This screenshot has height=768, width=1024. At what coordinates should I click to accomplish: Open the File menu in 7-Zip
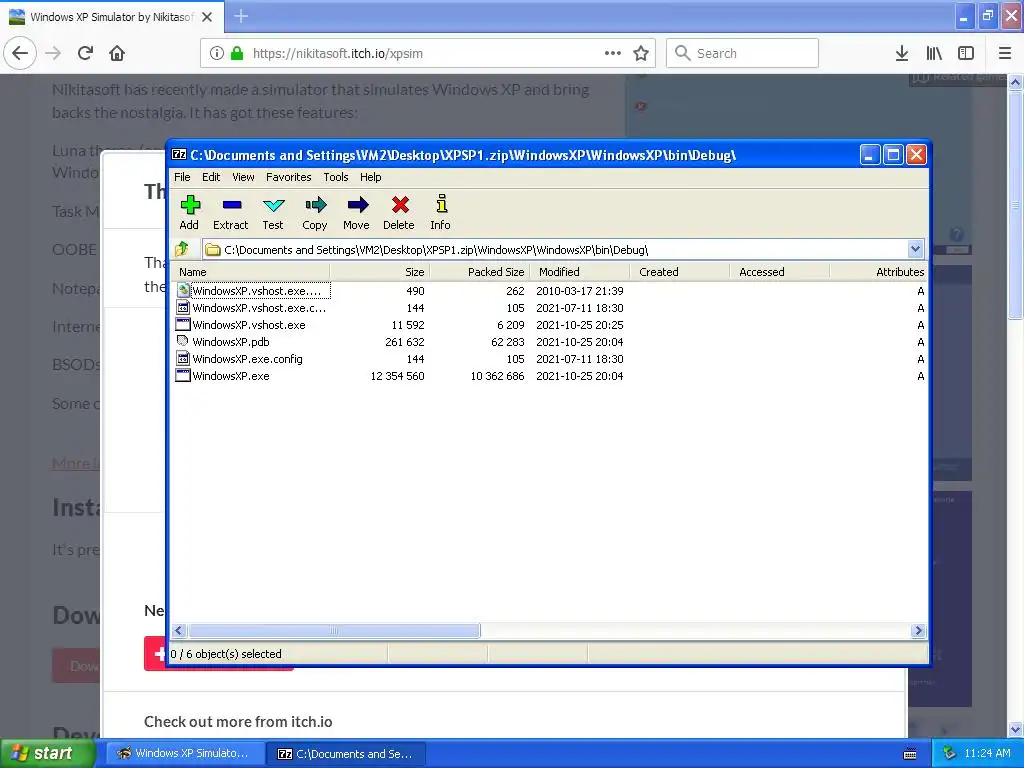point(182,177)
